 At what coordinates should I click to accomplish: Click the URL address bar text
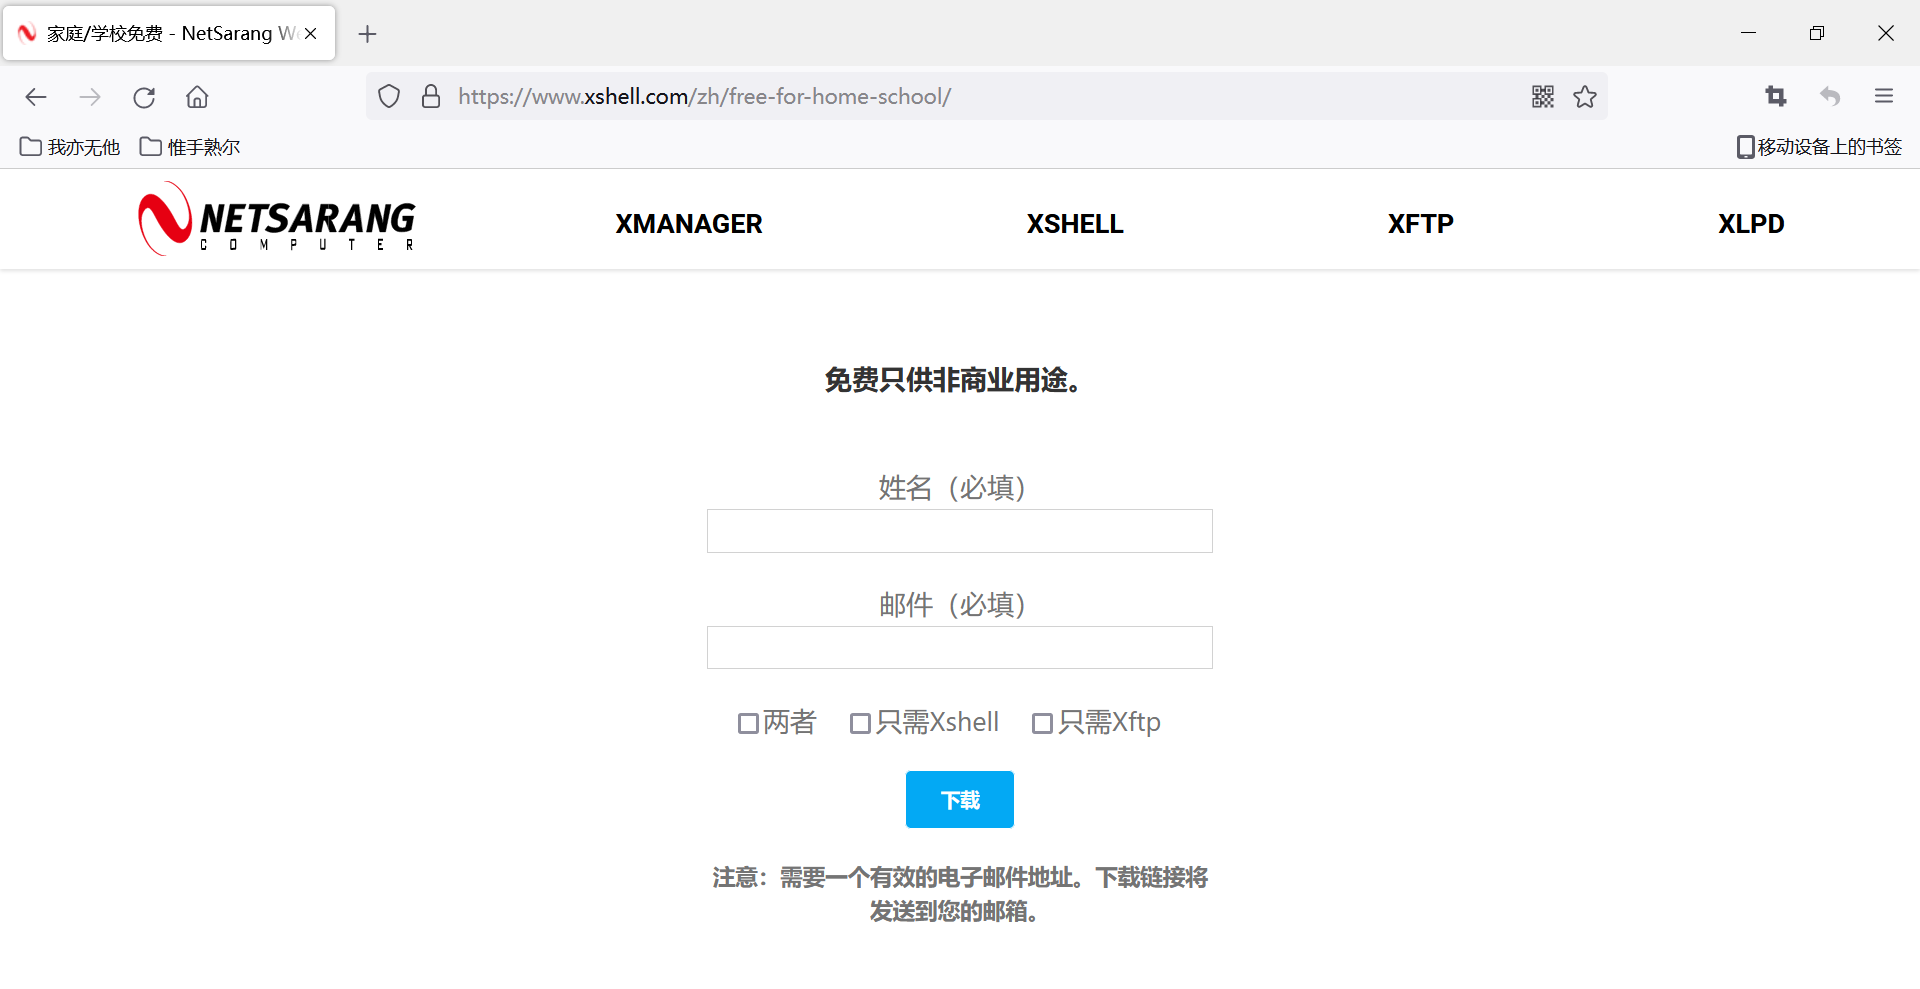coord(704,97)
